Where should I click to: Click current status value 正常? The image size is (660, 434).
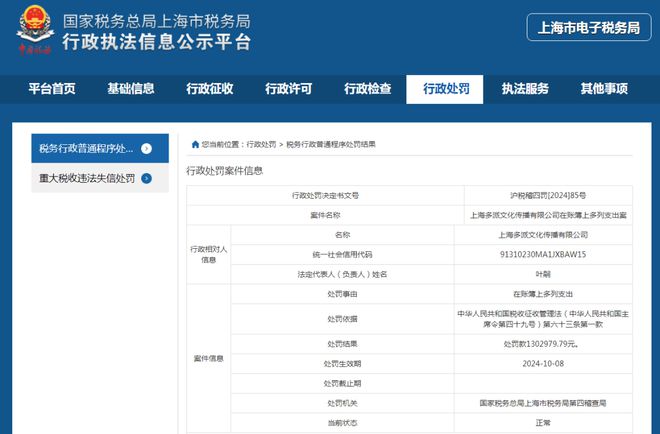pos(543,423)
